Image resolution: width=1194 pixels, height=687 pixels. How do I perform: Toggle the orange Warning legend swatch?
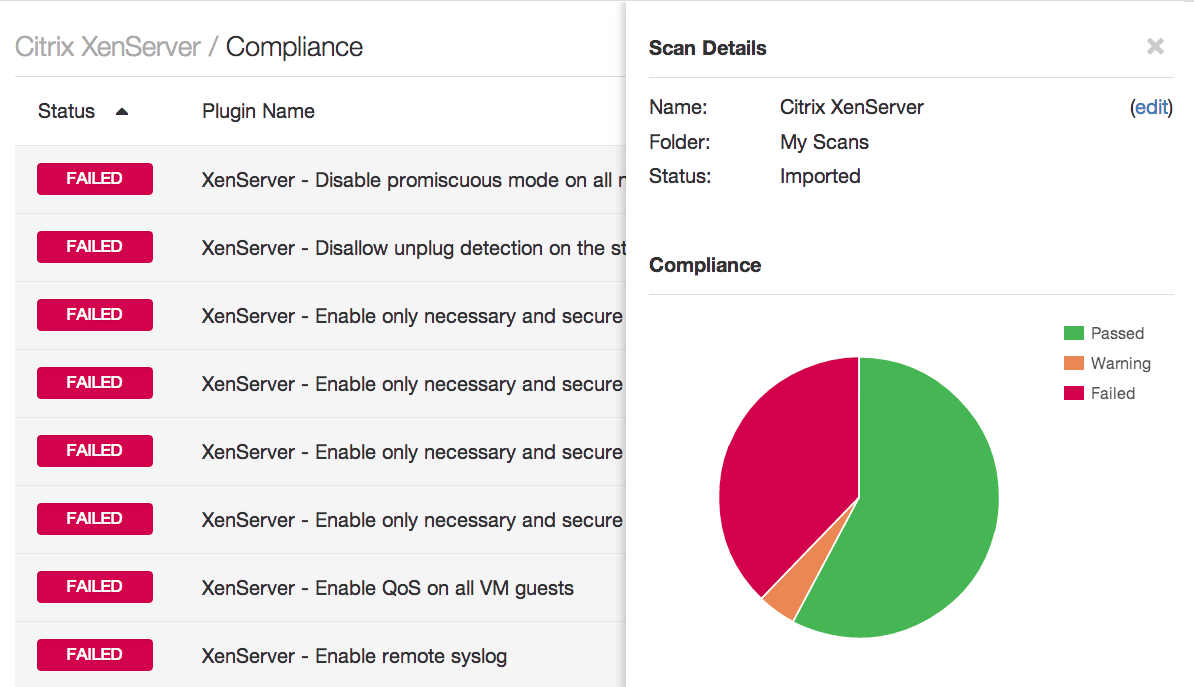[x=1074, y=363]
